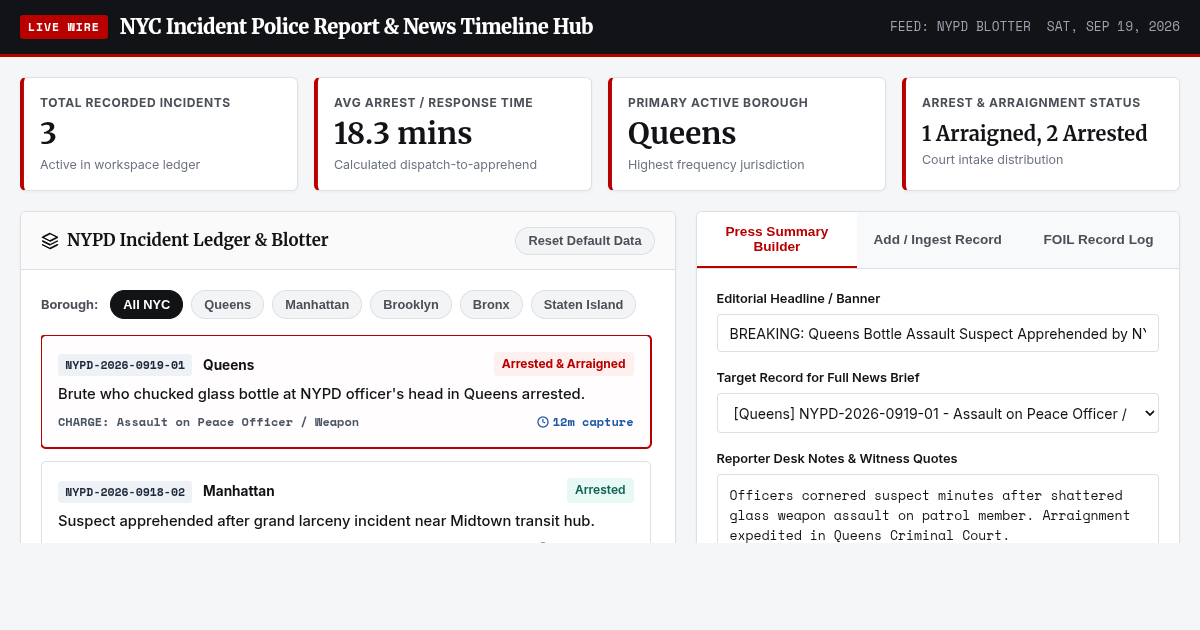Click the Primary Active Borough Queens value

click(x=682, y=133)
